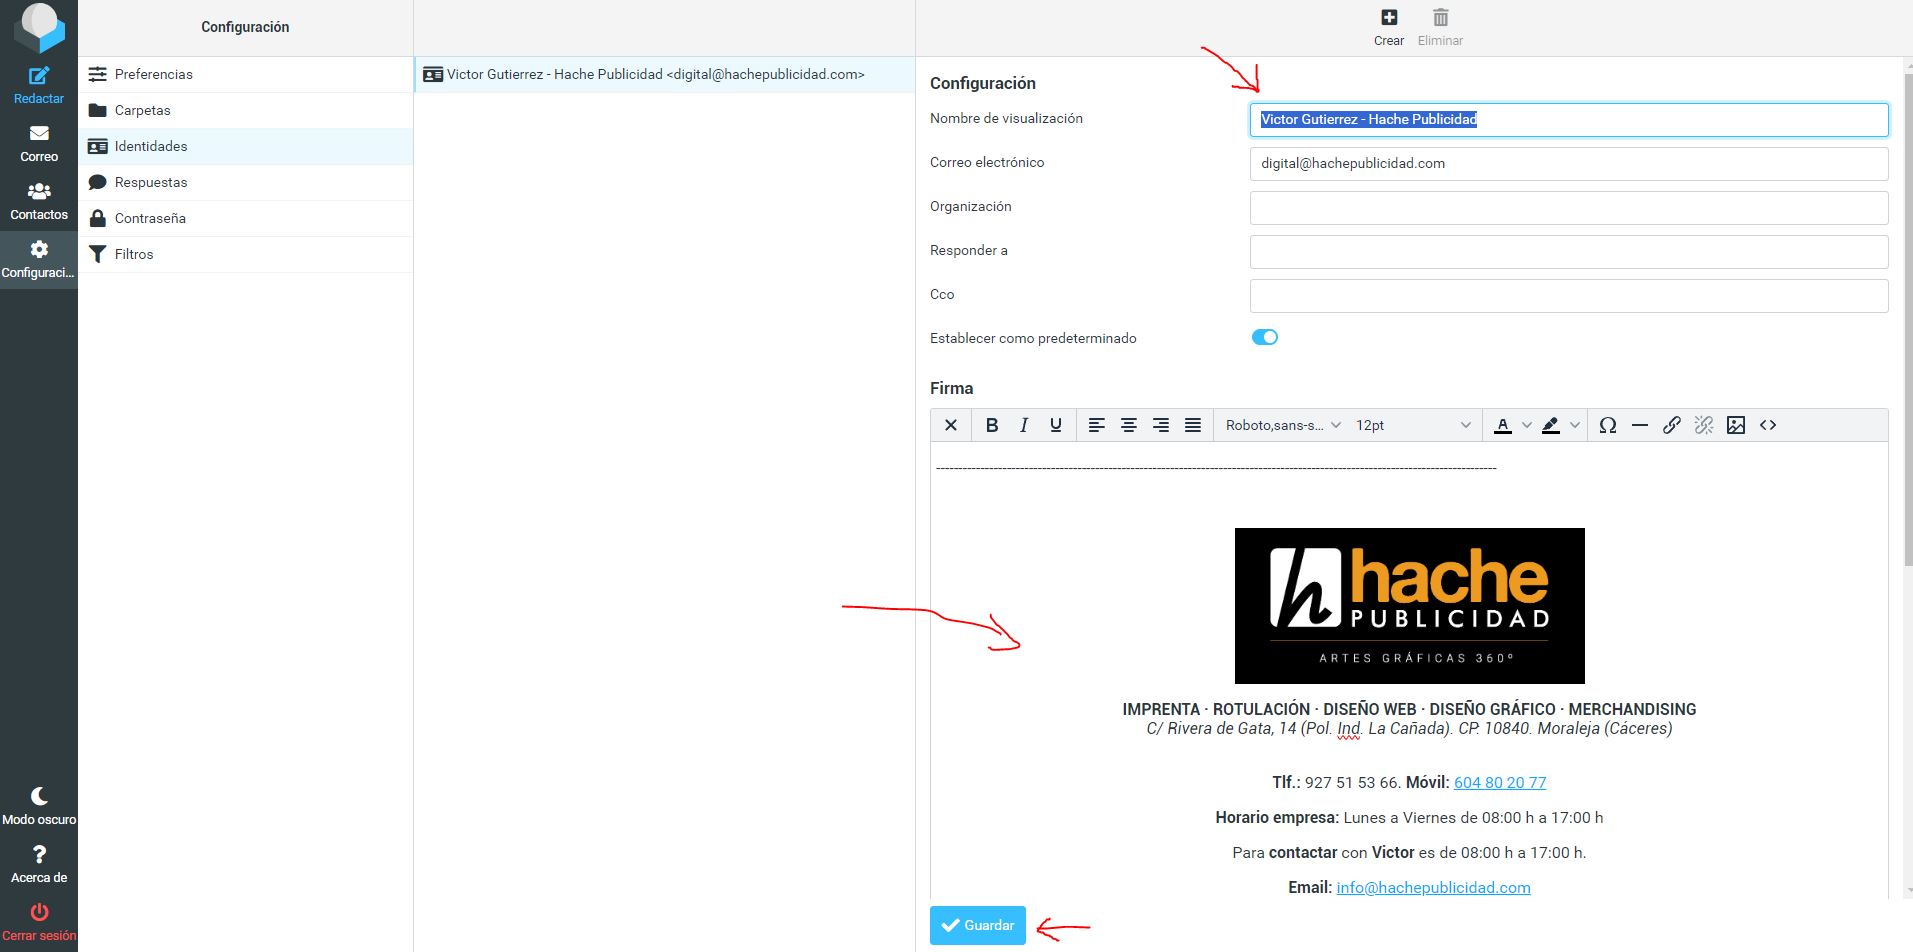The height and width of the screenshot is (952, 1913).
Task: Open the source code view icon
Action: click(x=1768, y=426)
